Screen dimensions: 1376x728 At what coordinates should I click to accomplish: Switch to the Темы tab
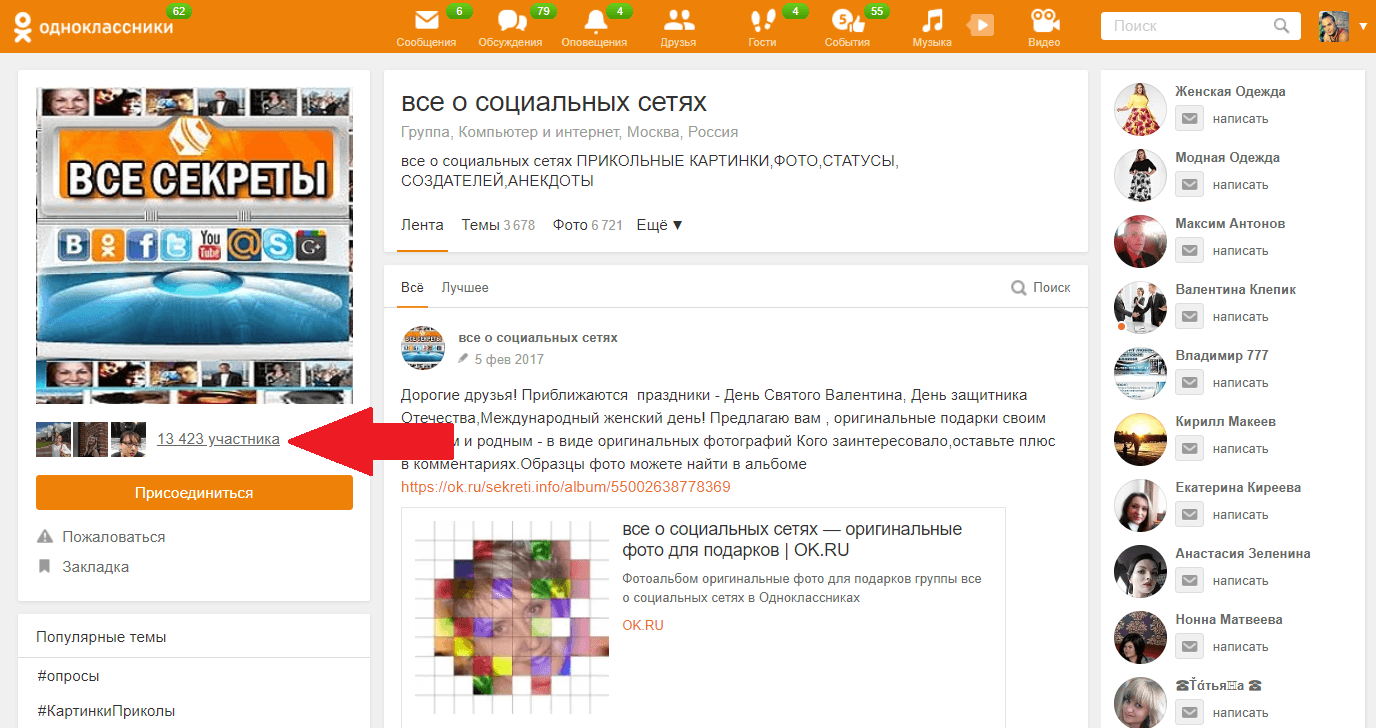[x=498, y=225]
